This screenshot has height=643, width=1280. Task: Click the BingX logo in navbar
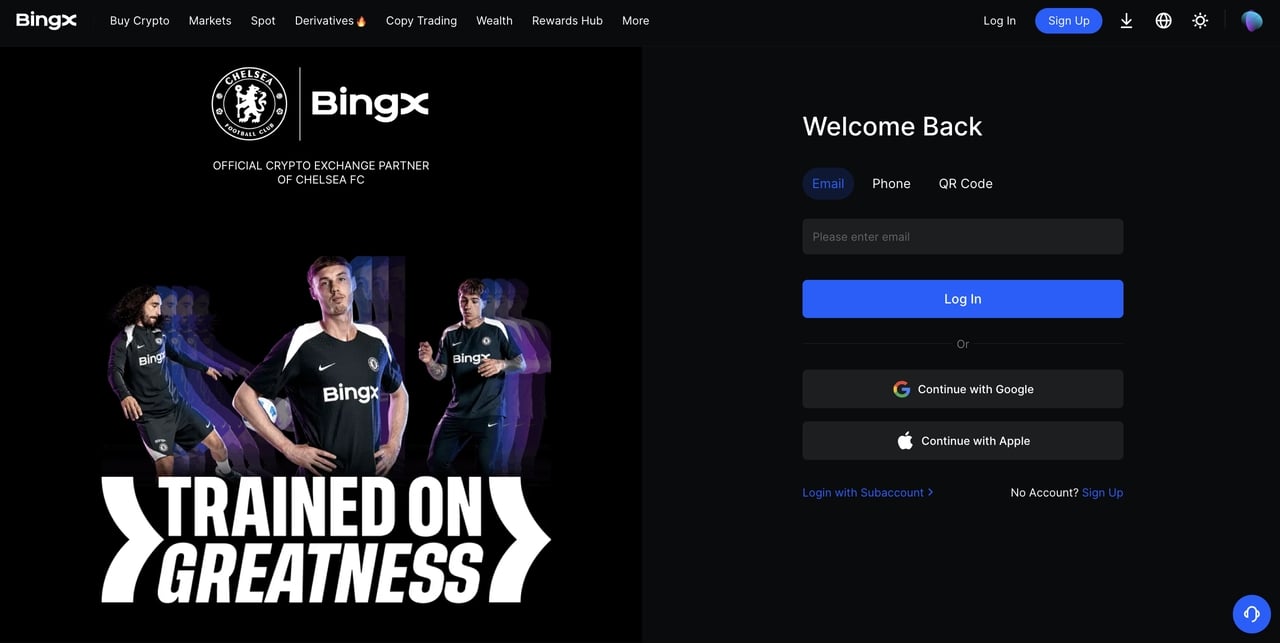[x=46, y=20]
